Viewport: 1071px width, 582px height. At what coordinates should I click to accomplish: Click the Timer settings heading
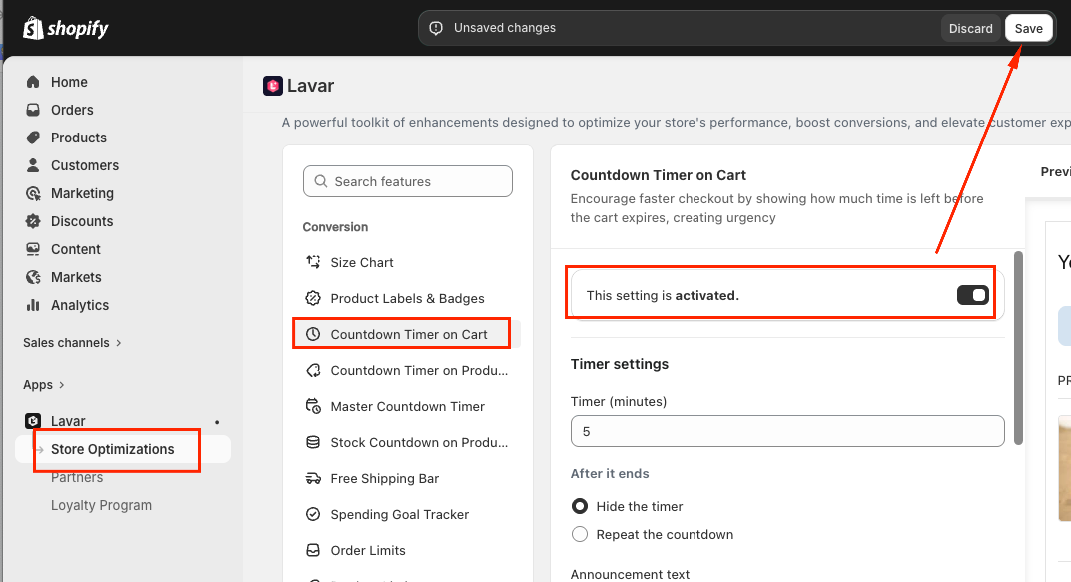[620, 364]
